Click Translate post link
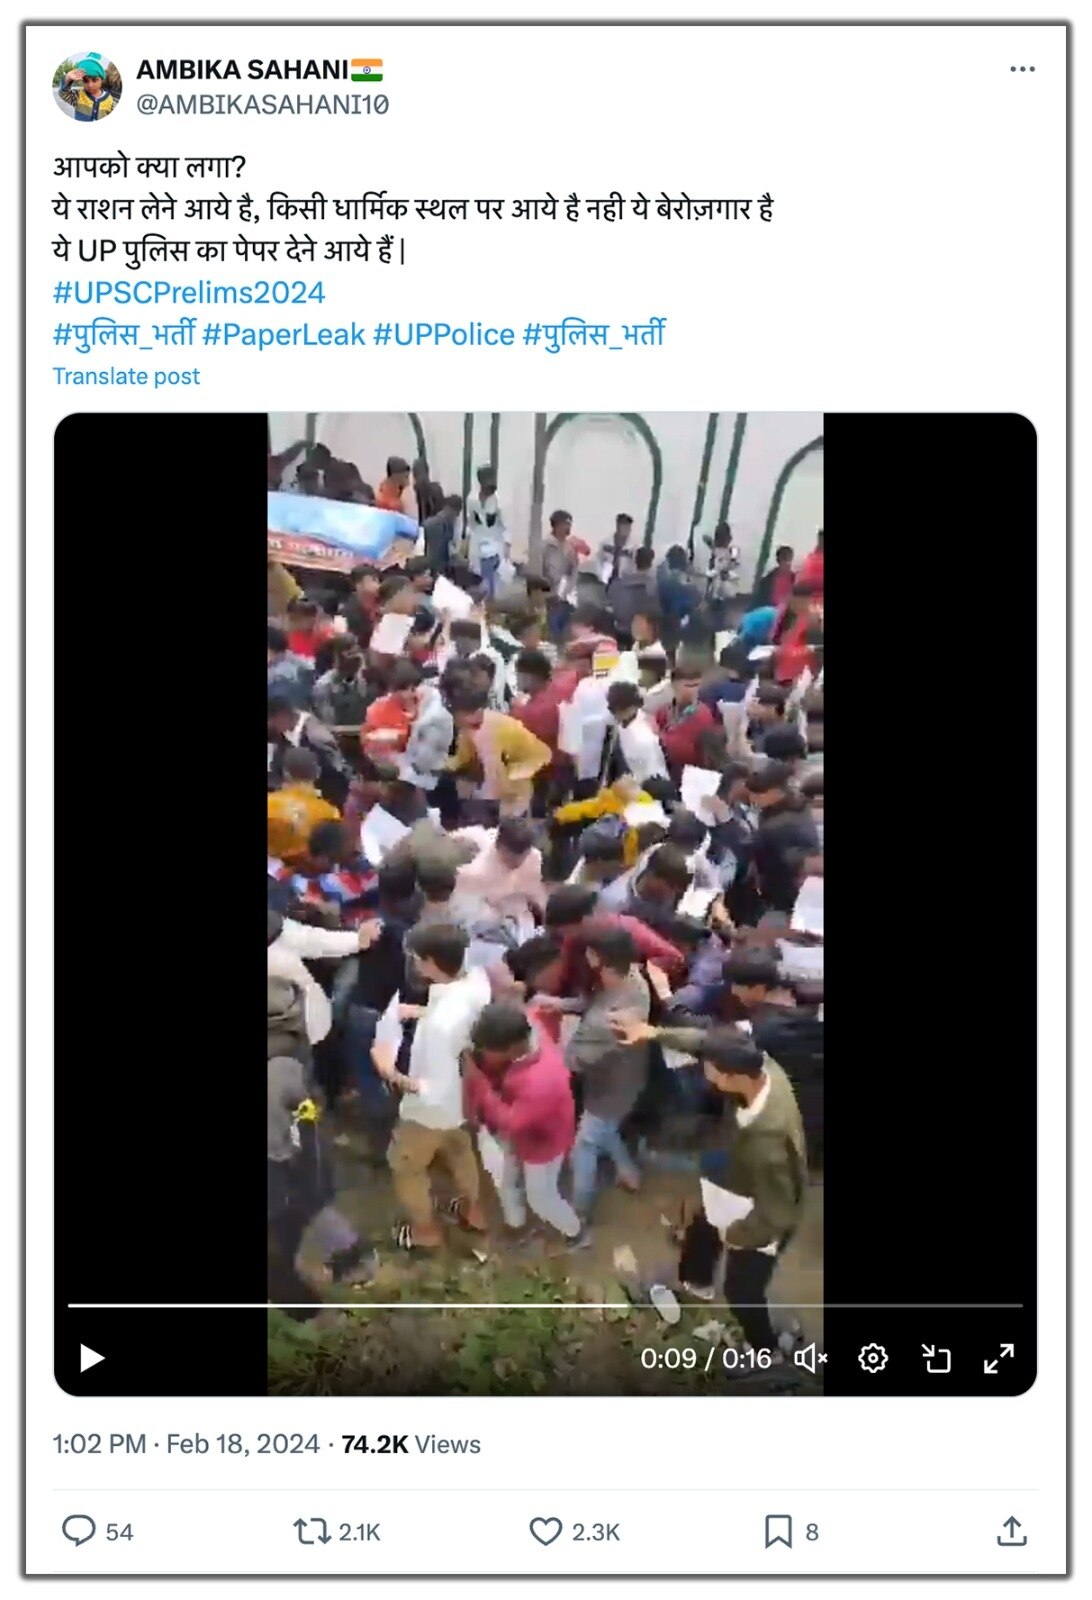 pyautogui.click(x=126, y=376)
